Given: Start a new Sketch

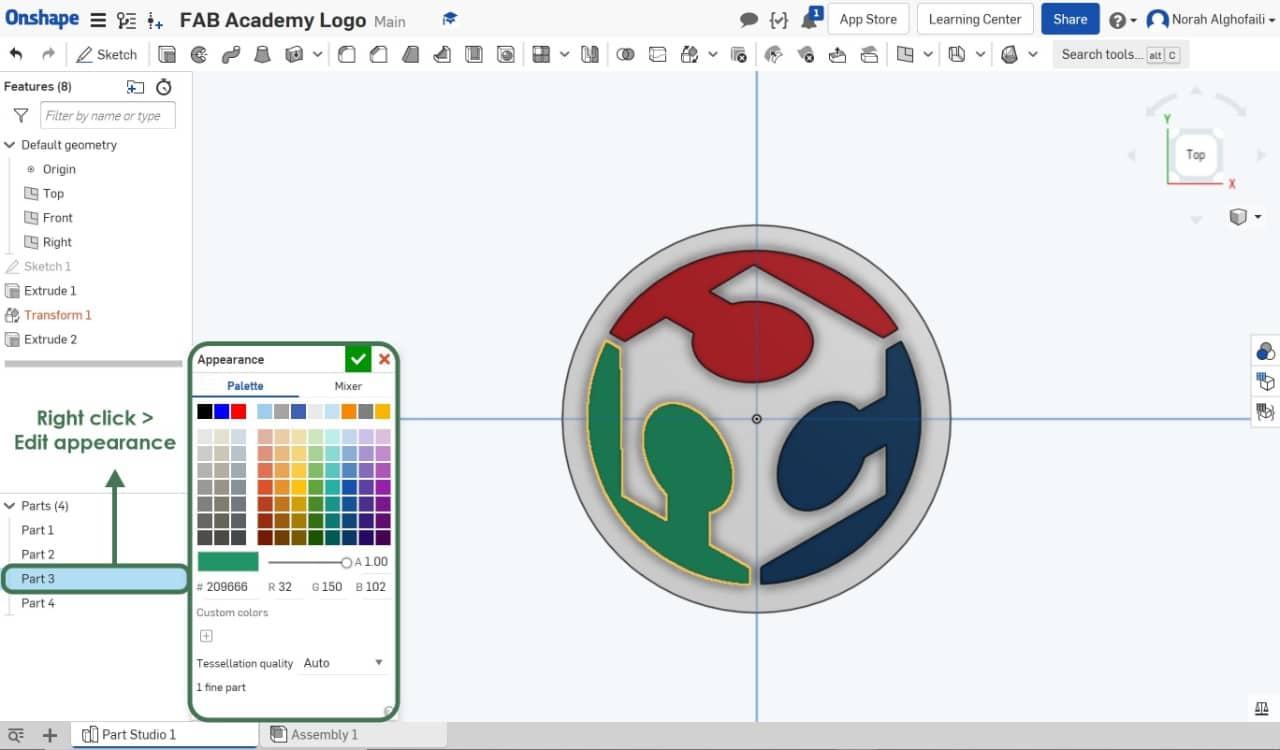Looking at the screenshot, I should tap(106, 54).
